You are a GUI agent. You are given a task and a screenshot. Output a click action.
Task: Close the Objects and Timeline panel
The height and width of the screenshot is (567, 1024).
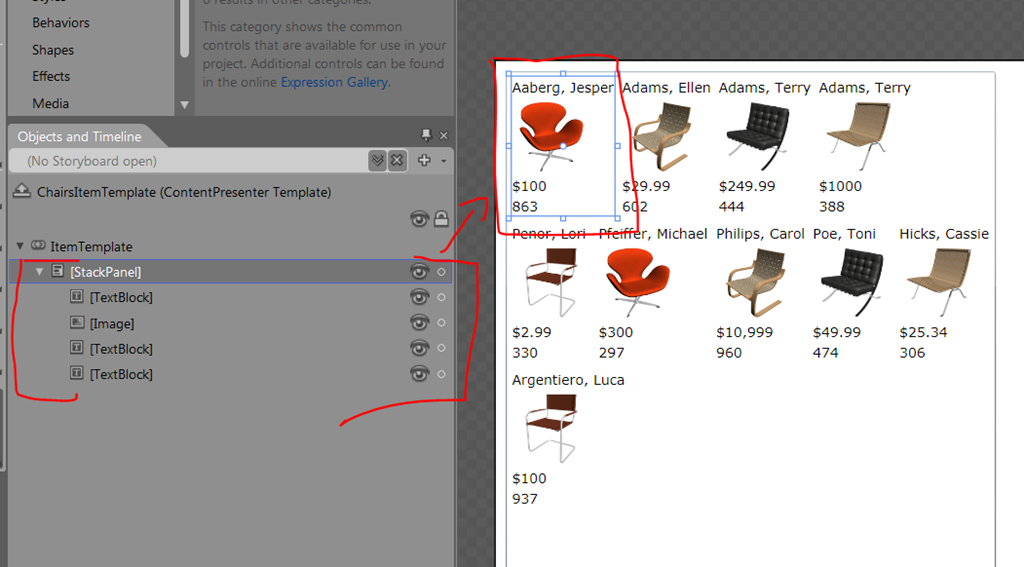[x=444, y=136]
